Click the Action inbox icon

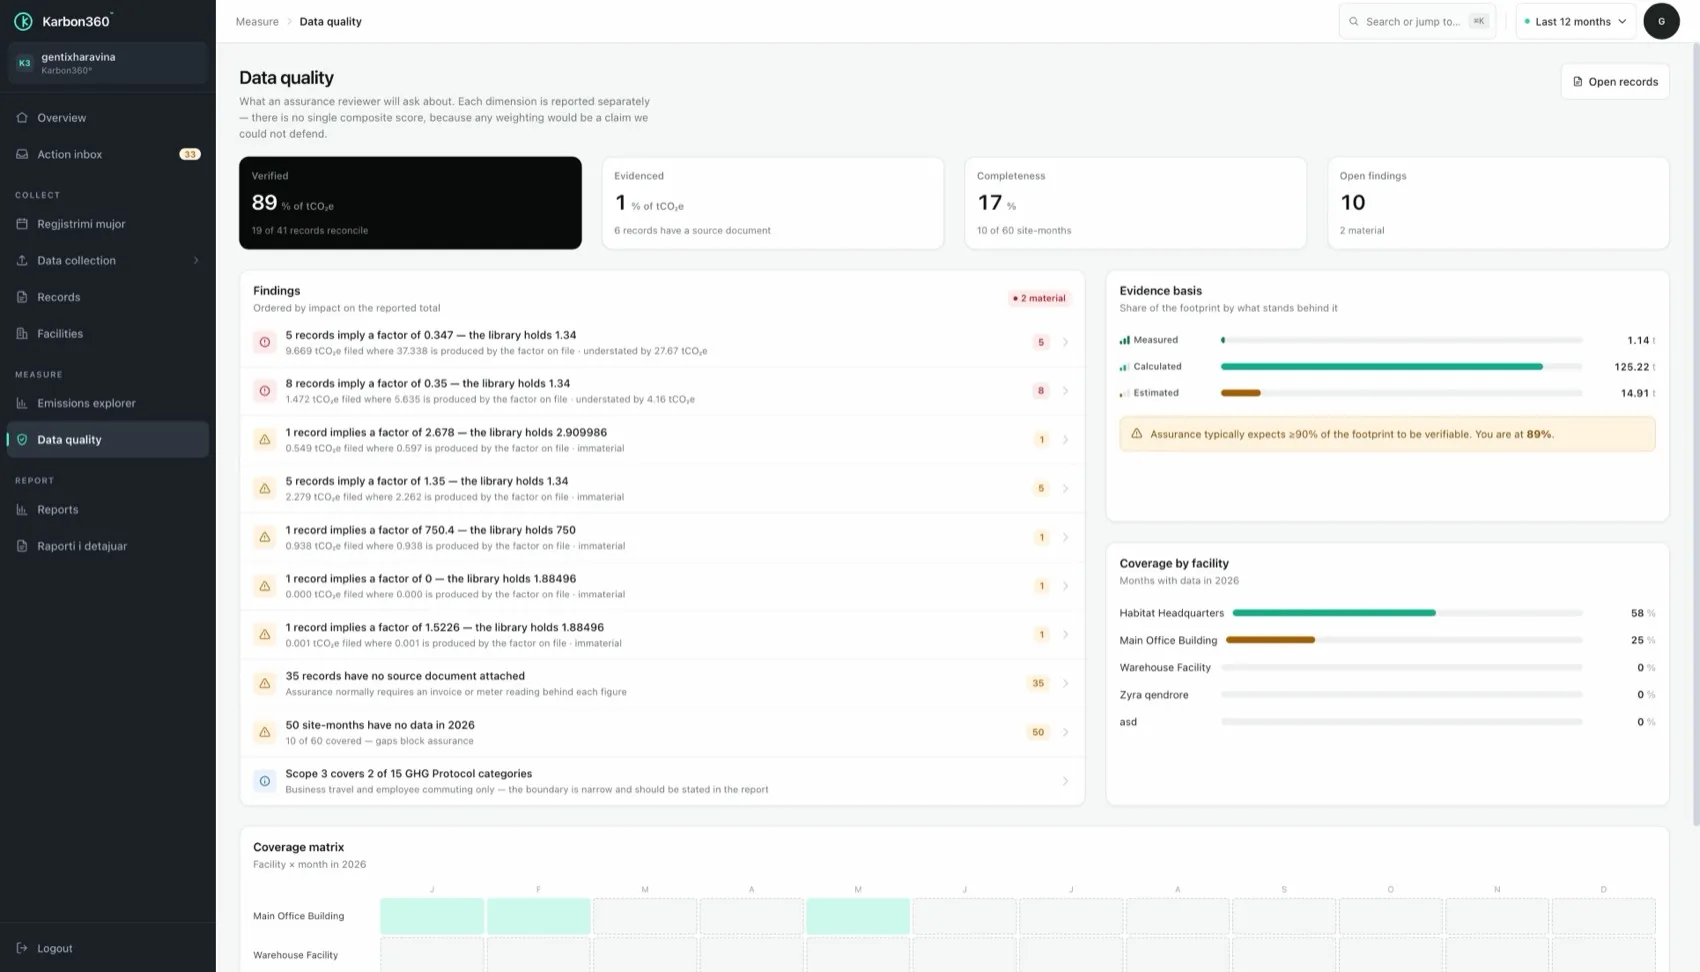point(22,154)
